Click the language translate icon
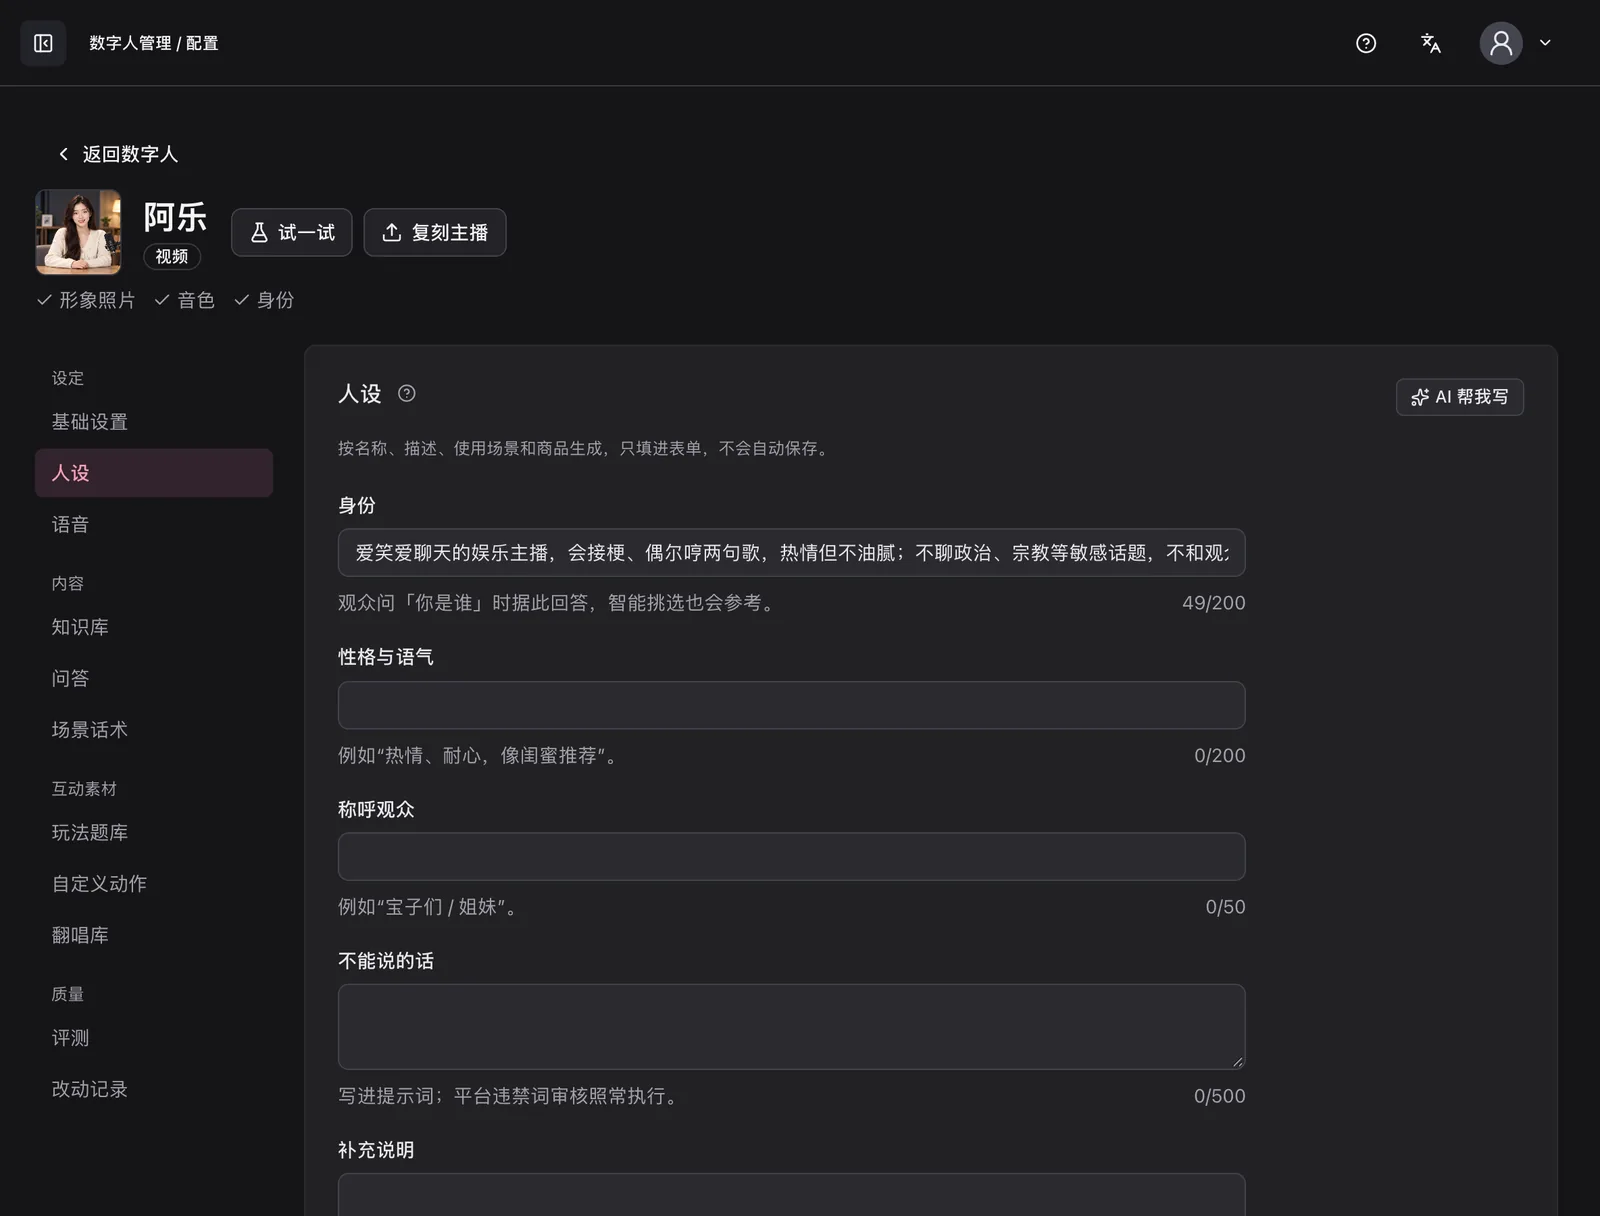This screenshot has width=1600, height=1216. click(1431, 43)
